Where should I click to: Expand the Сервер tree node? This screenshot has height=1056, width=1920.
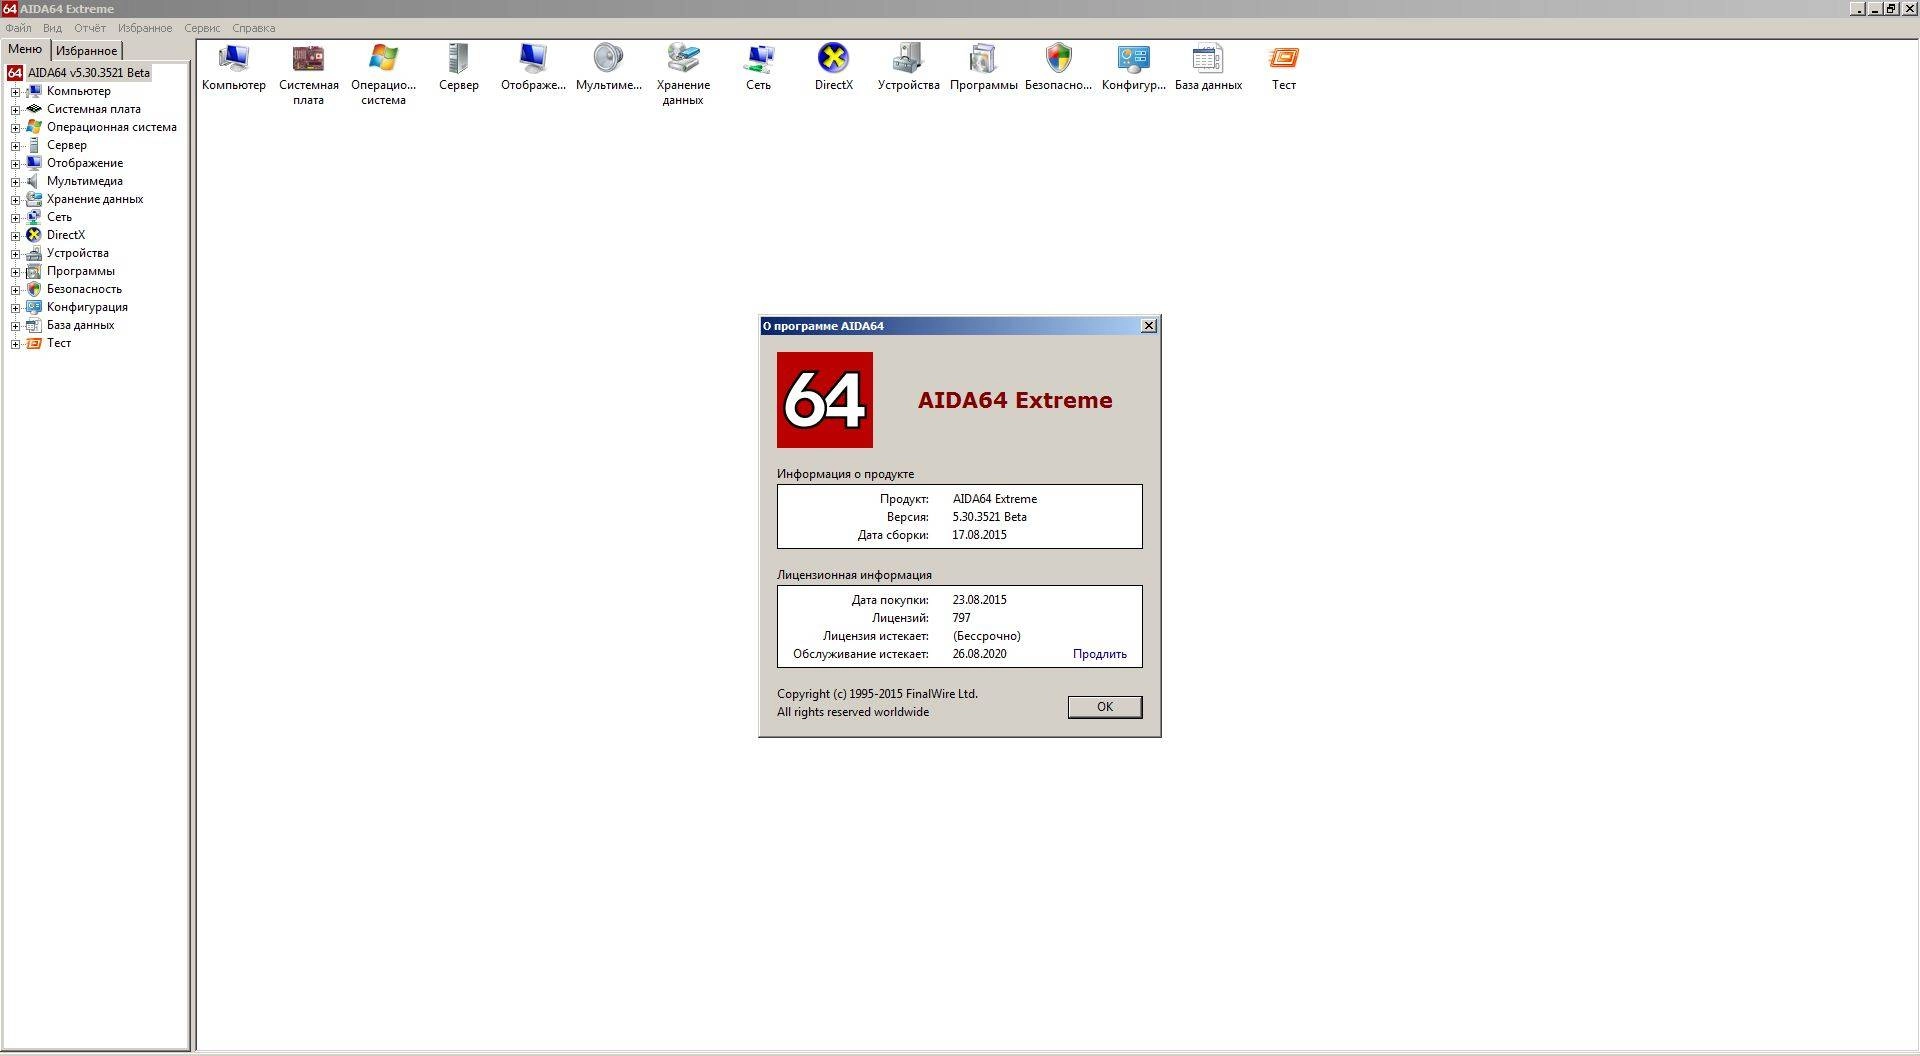(15, 146)
